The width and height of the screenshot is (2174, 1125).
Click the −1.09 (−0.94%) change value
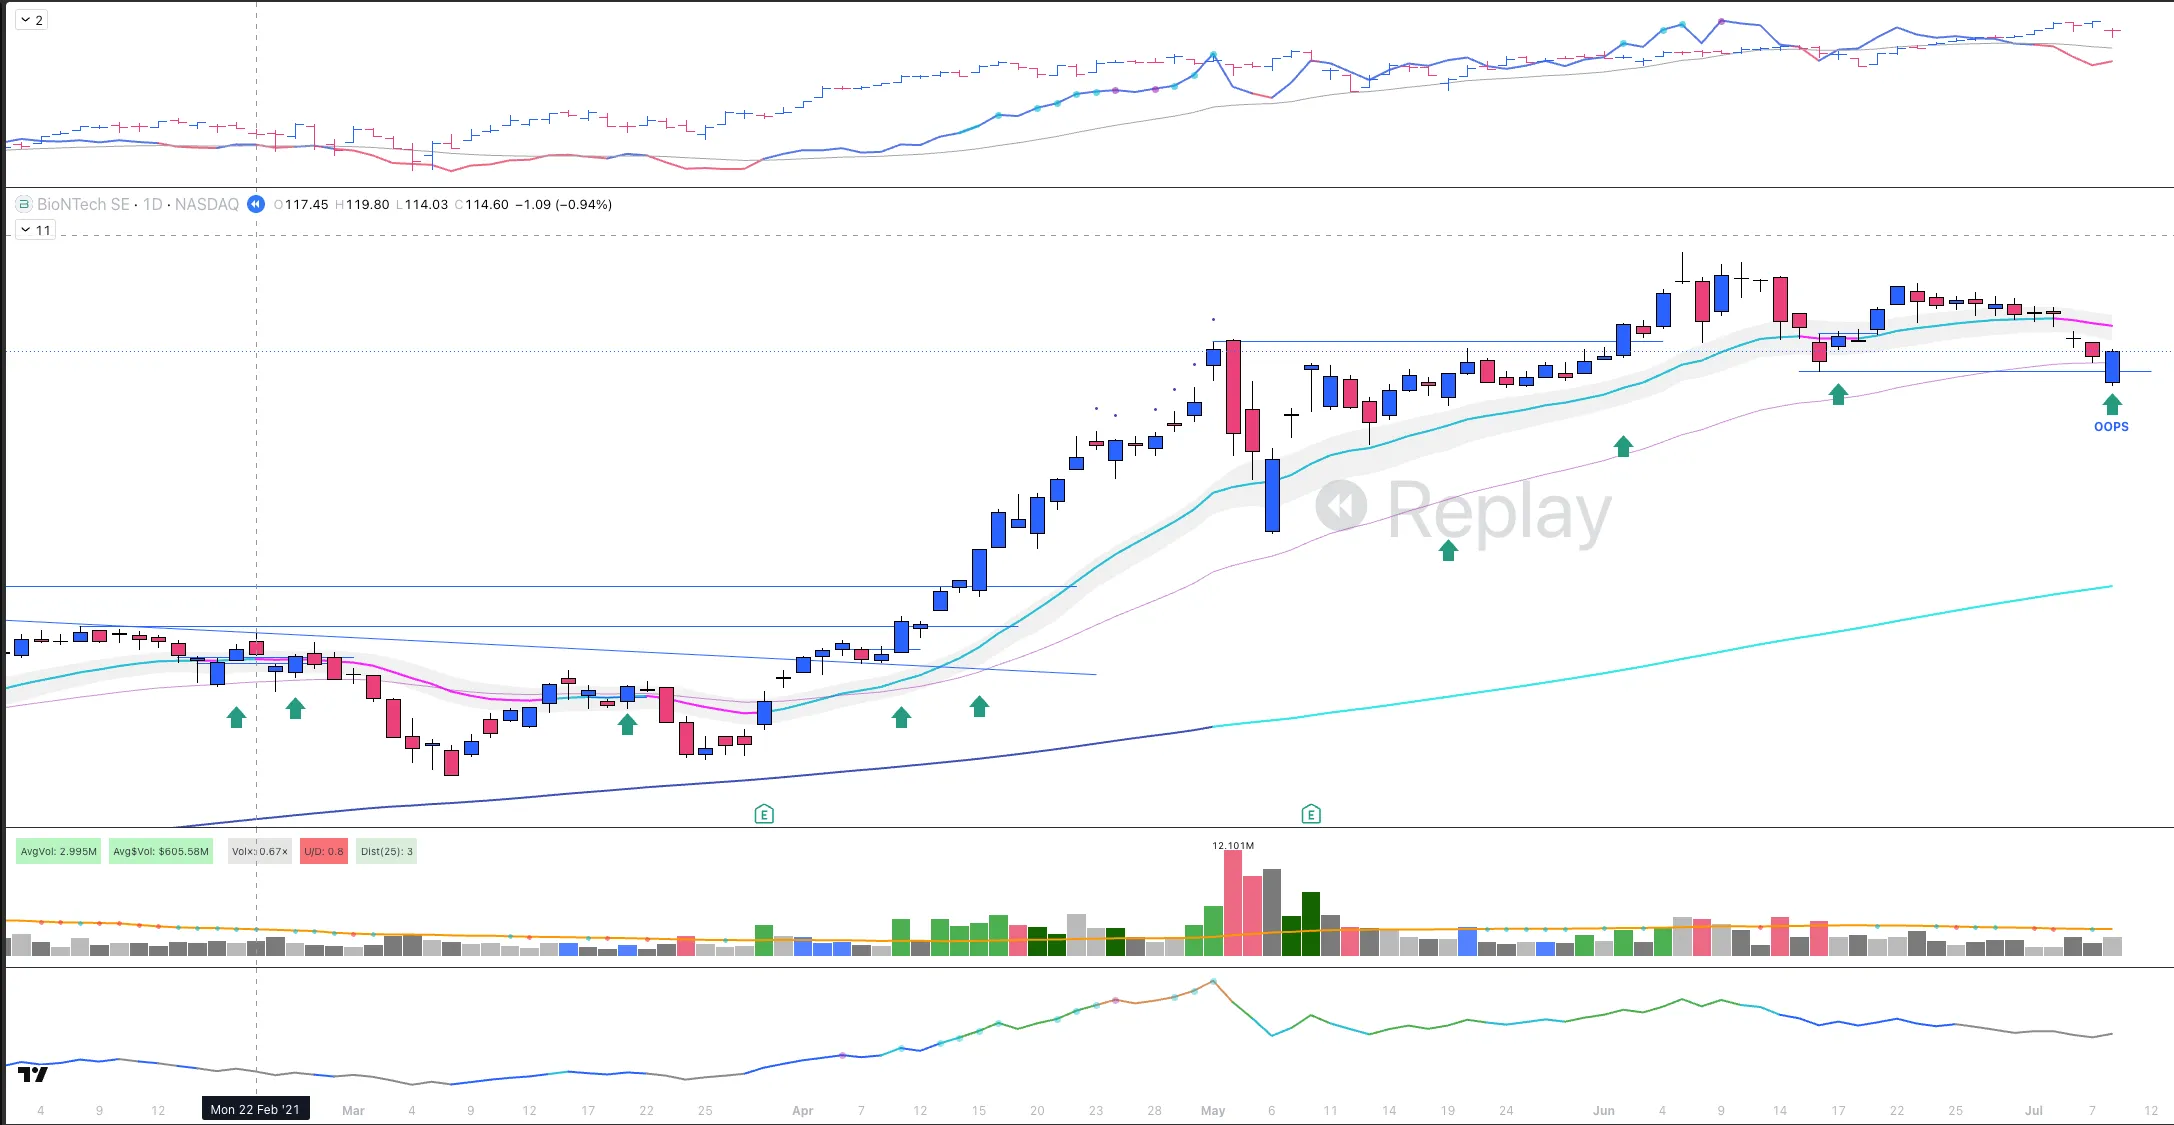coord(564,204)
